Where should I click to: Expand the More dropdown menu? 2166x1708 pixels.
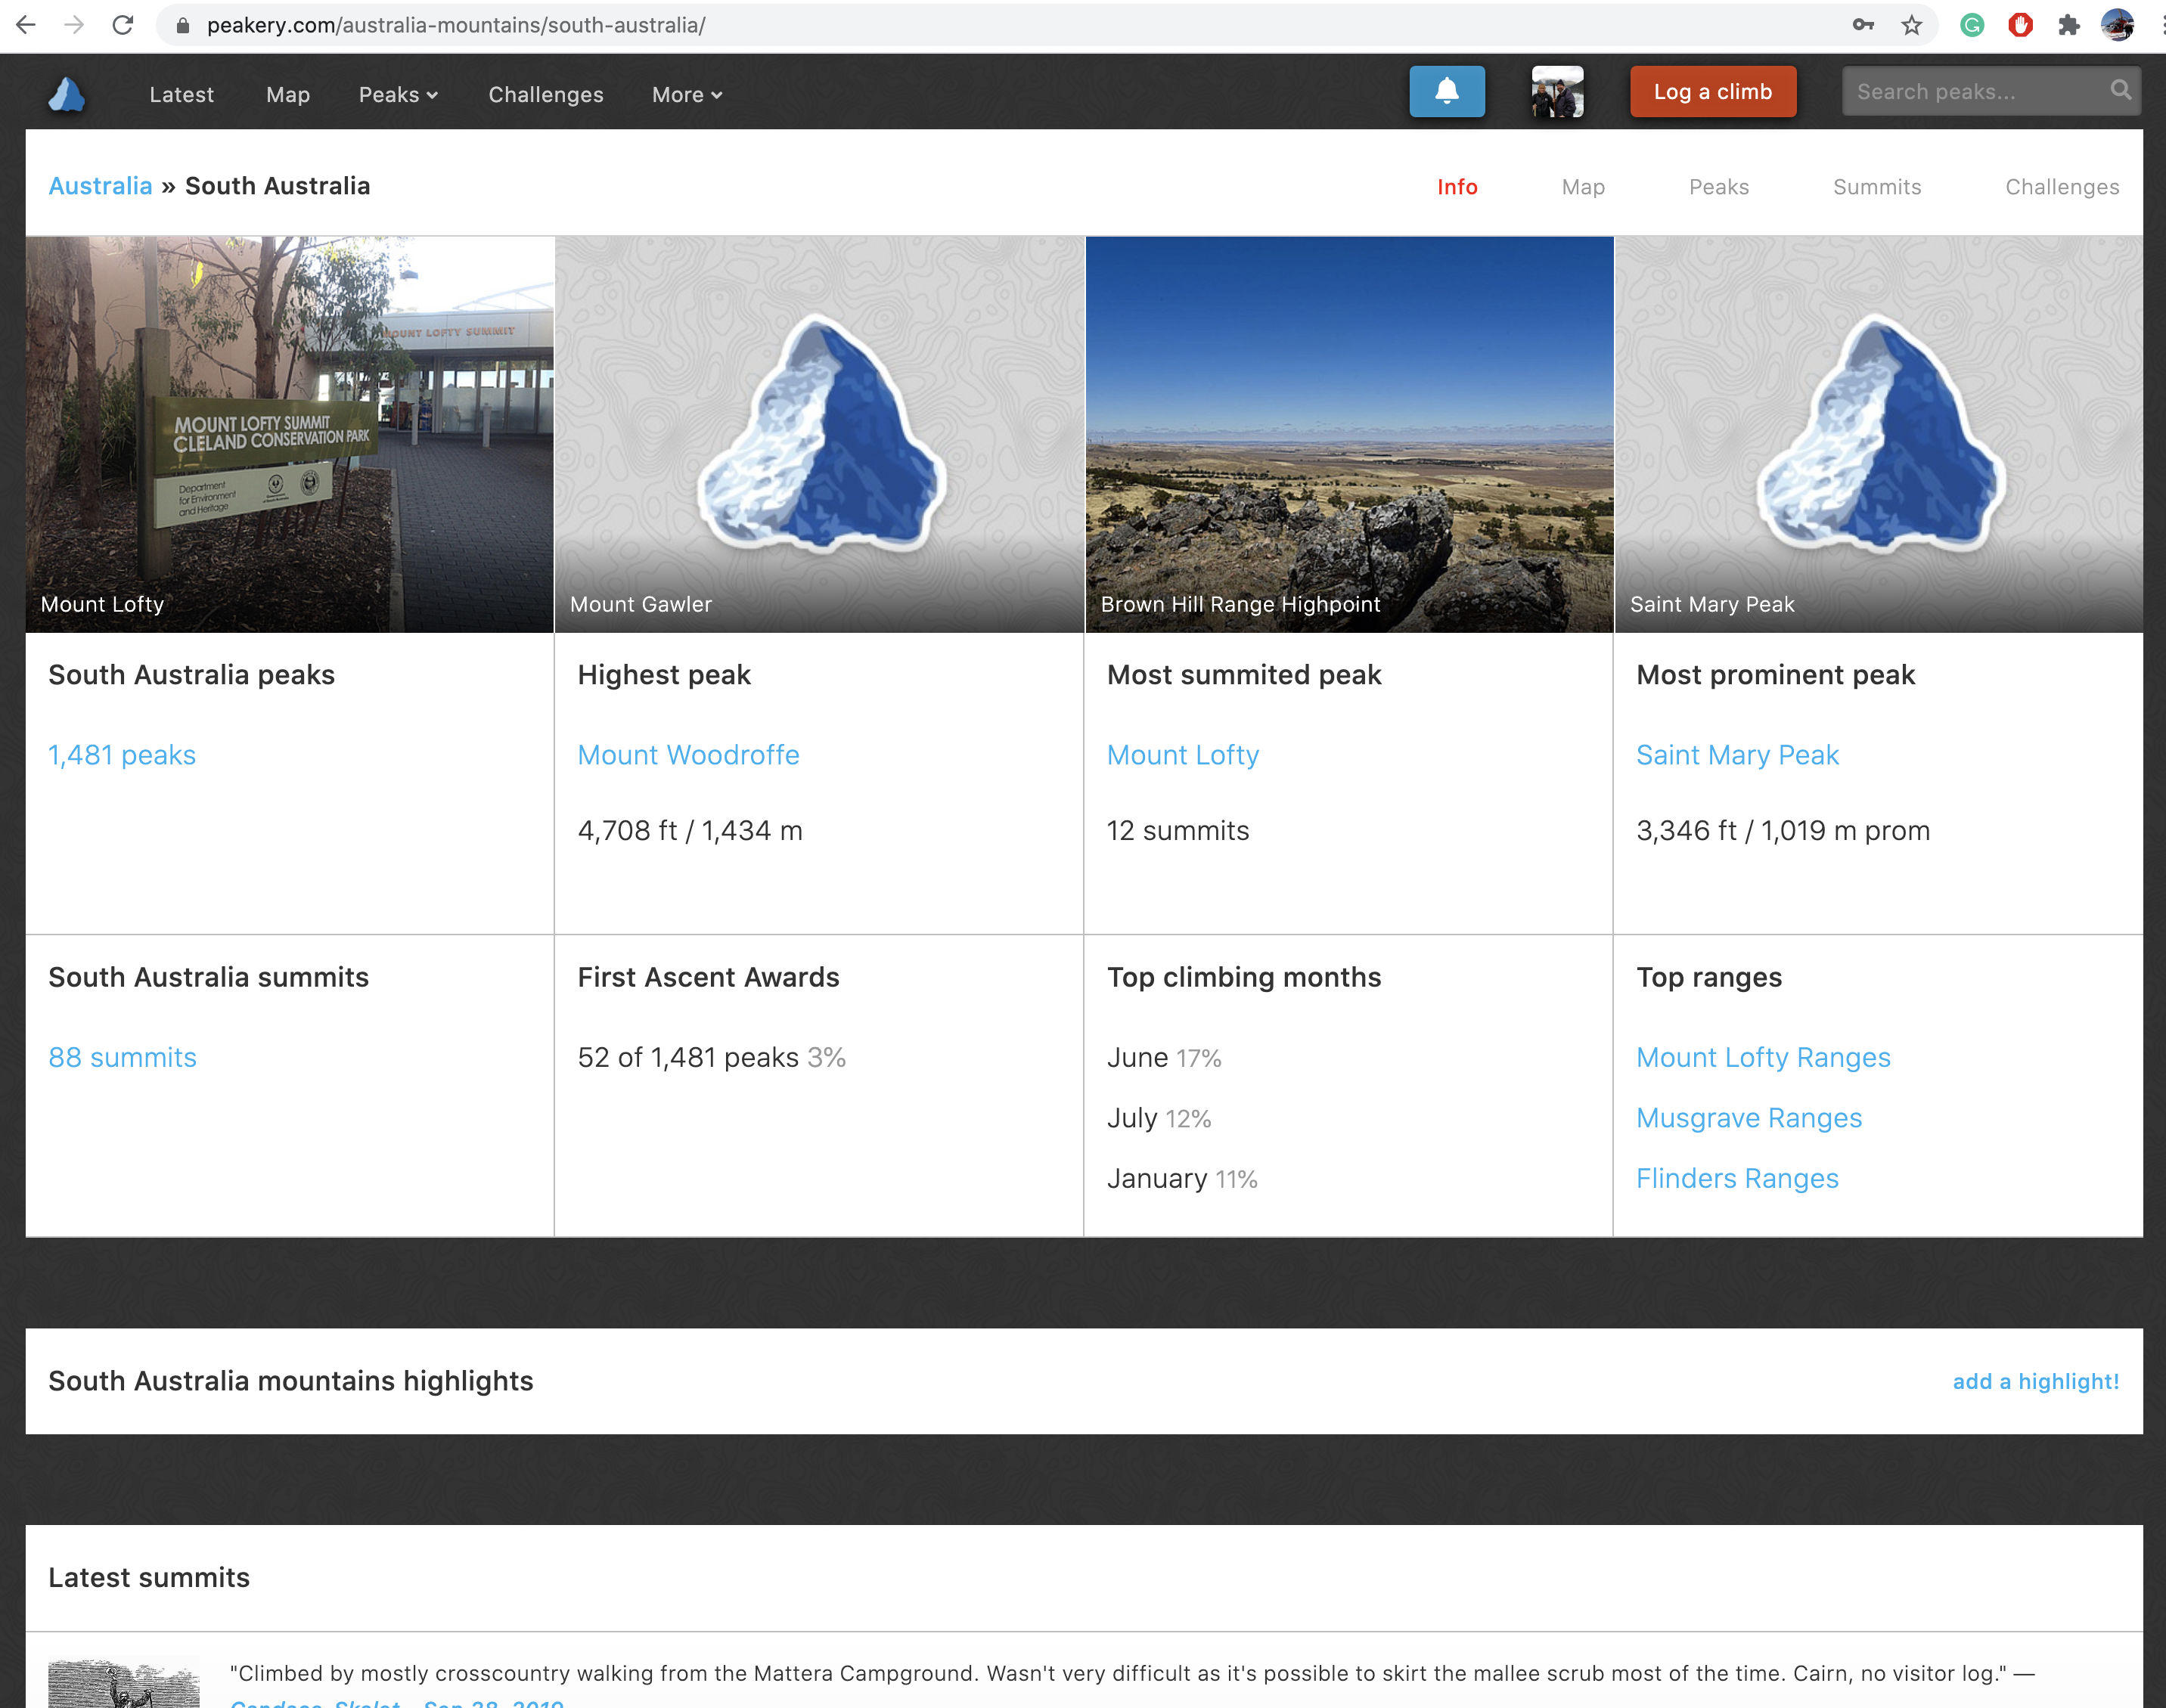(686, 95)
